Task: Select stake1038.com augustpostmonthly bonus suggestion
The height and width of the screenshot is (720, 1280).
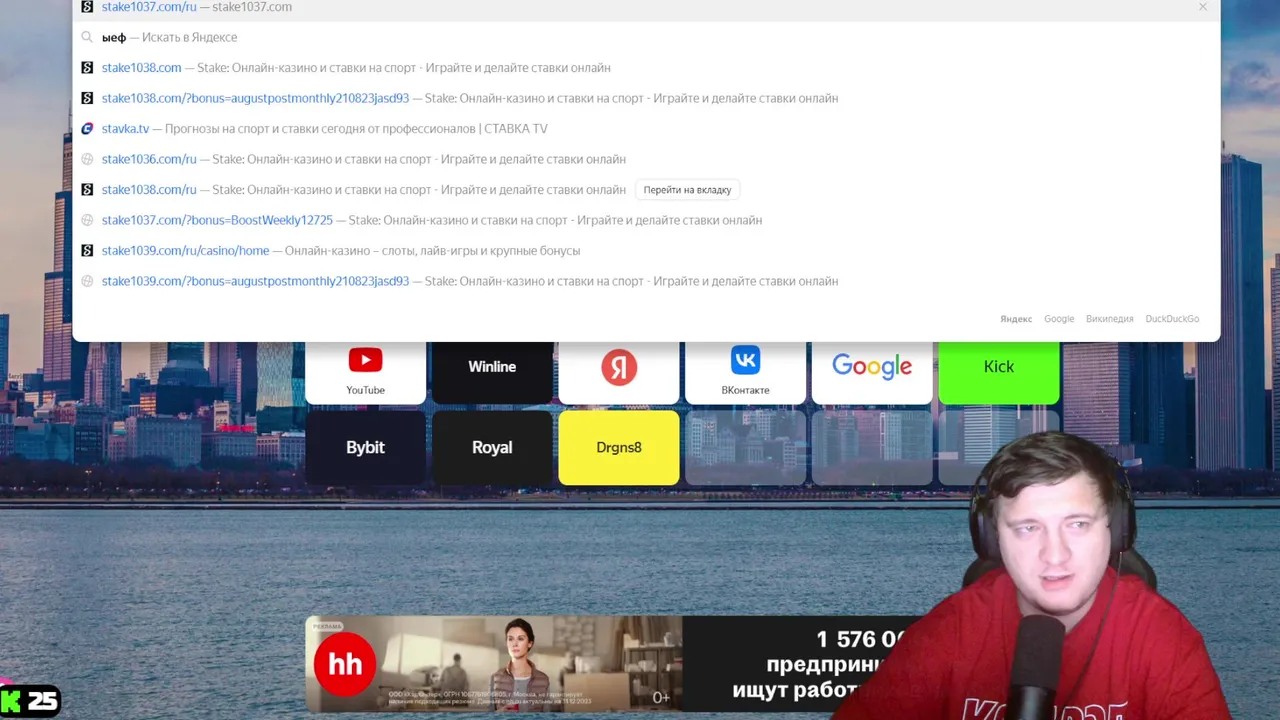Action: [x=646, y=98]
